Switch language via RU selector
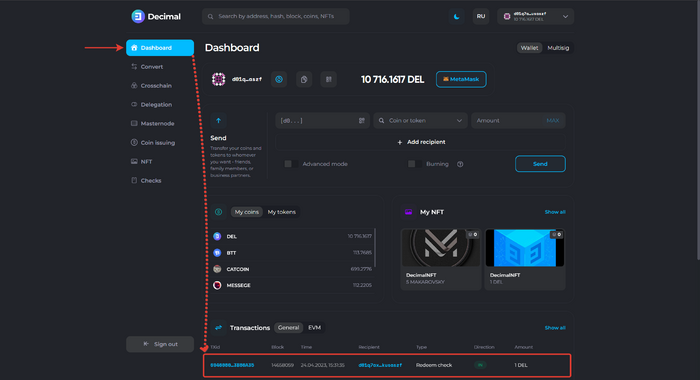Image resolution: width=700 pixels, height=380 pixels. click(x=481, y=17)
